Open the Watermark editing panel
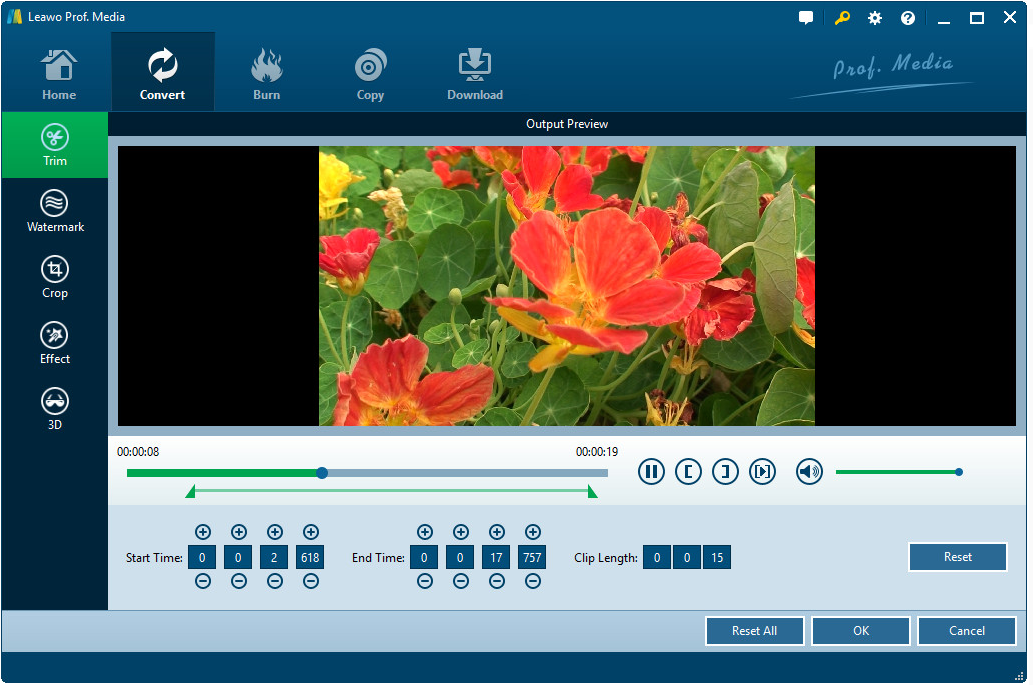The height and width of the screenshot is (687, 1033). [55, 212]
